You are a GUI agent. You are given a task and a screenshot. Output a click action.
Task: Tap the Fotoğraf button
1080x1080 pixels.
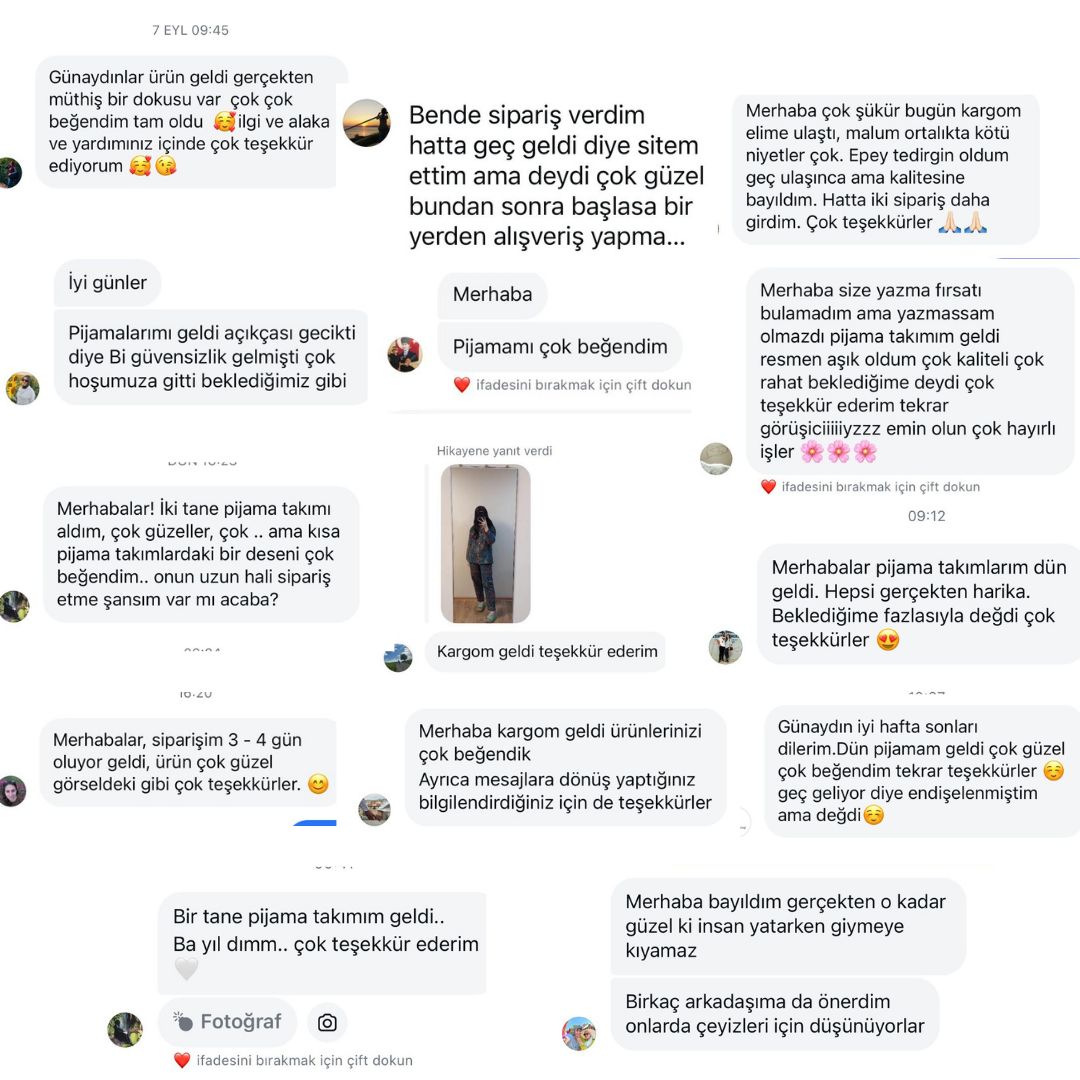[227, 1021]
